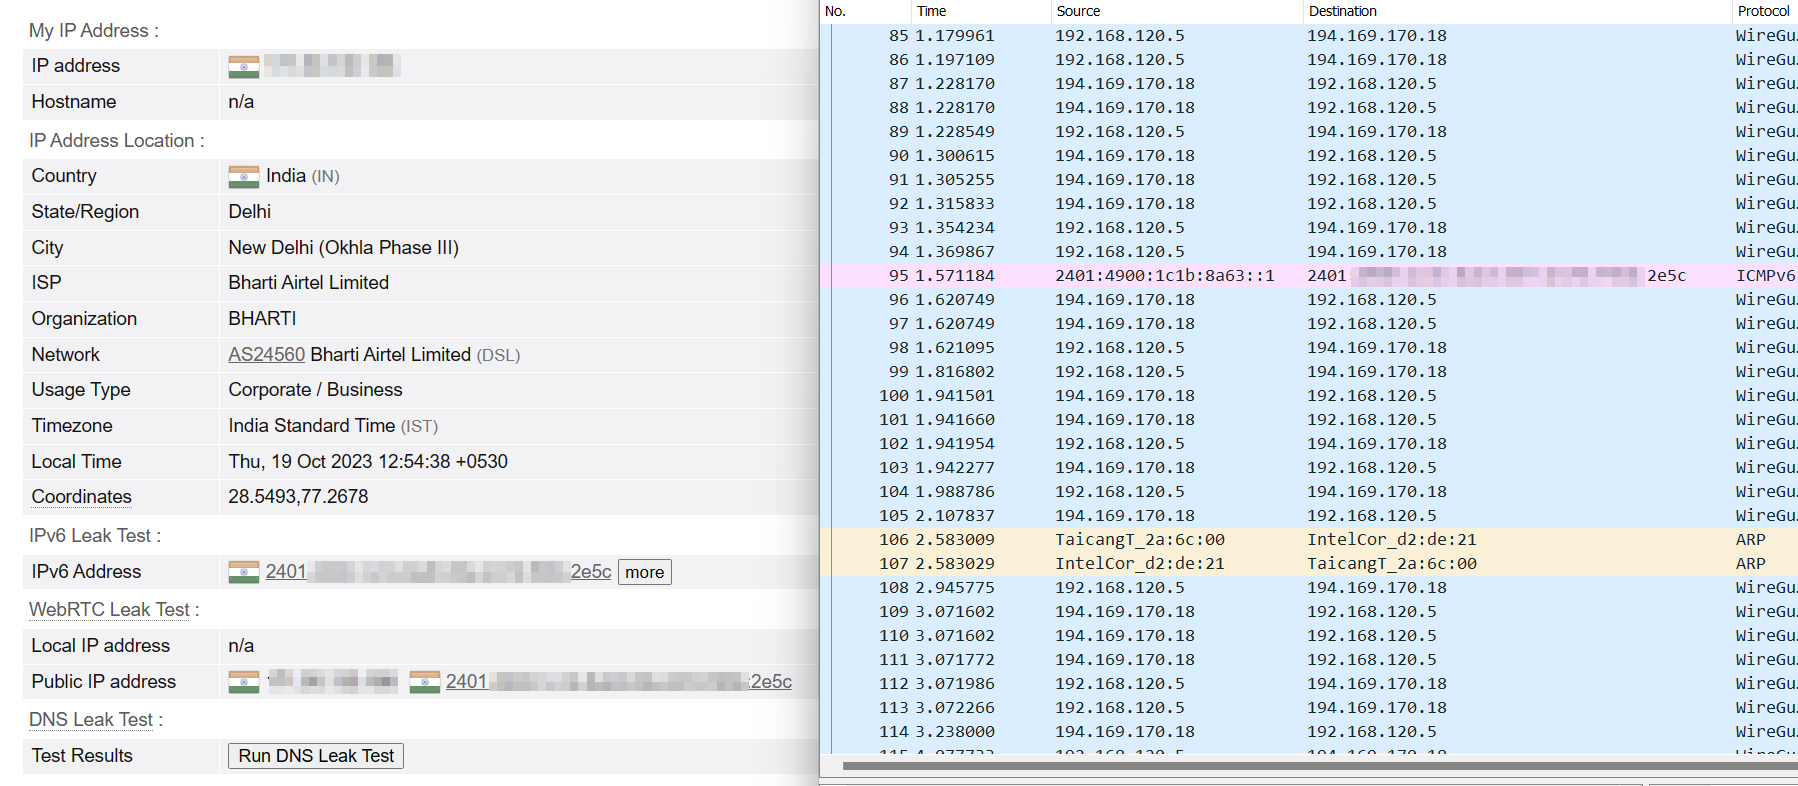Sort packets by the Source column header
This screenshot has width=1798, height=786.
[x=1177, y=11]
